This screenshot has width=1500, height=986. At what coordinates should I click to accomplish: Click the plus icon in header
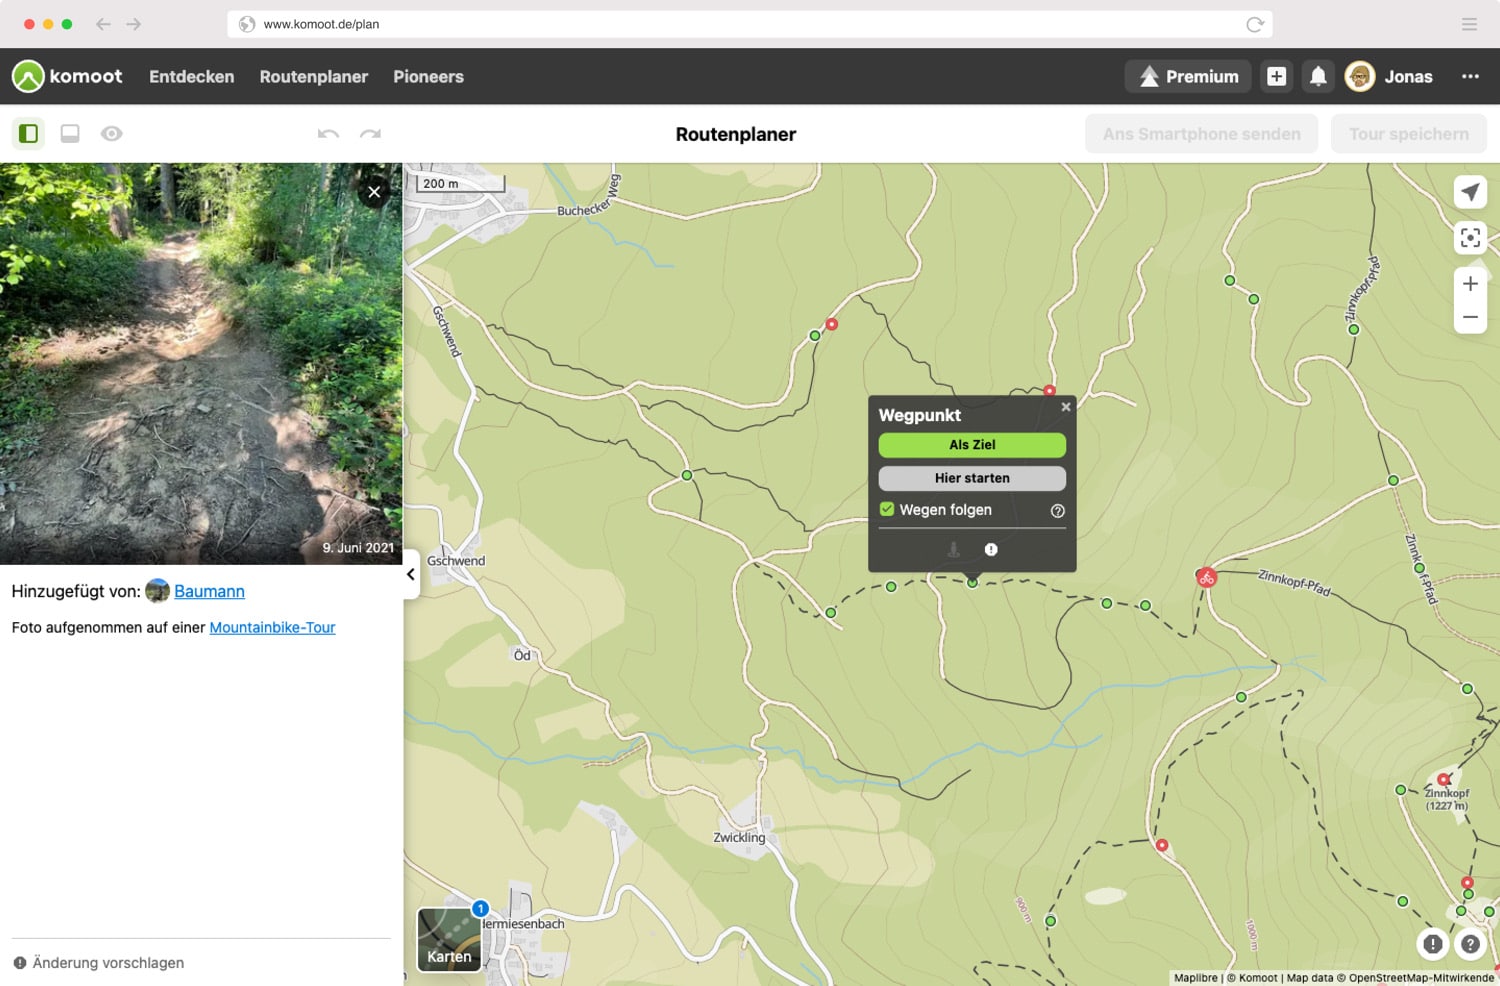pos(1276,77)
